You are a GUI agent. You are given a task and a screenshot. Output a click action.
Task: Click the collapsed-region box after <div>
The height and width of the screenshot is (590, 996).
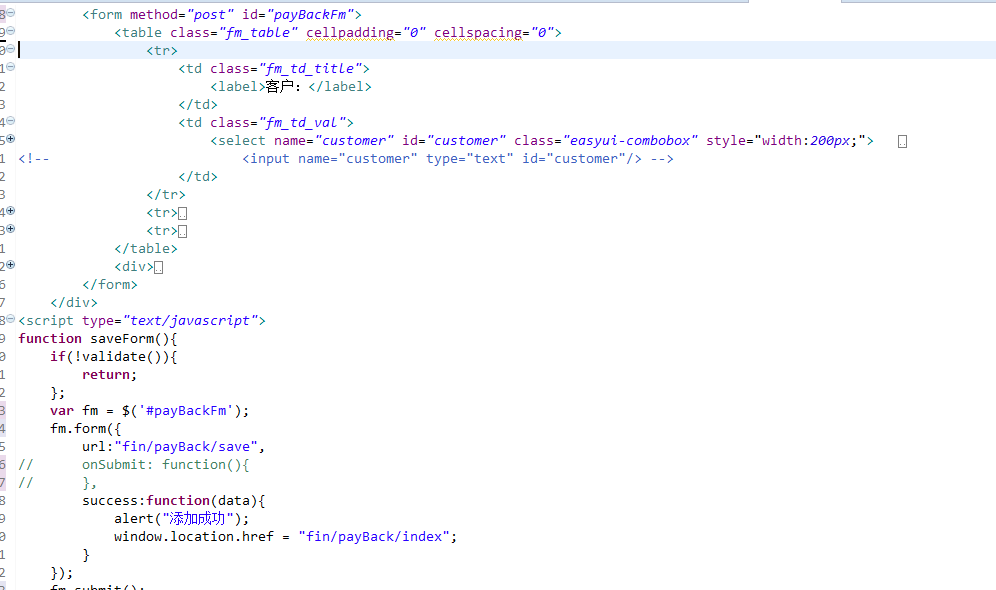tap(159, 267)
